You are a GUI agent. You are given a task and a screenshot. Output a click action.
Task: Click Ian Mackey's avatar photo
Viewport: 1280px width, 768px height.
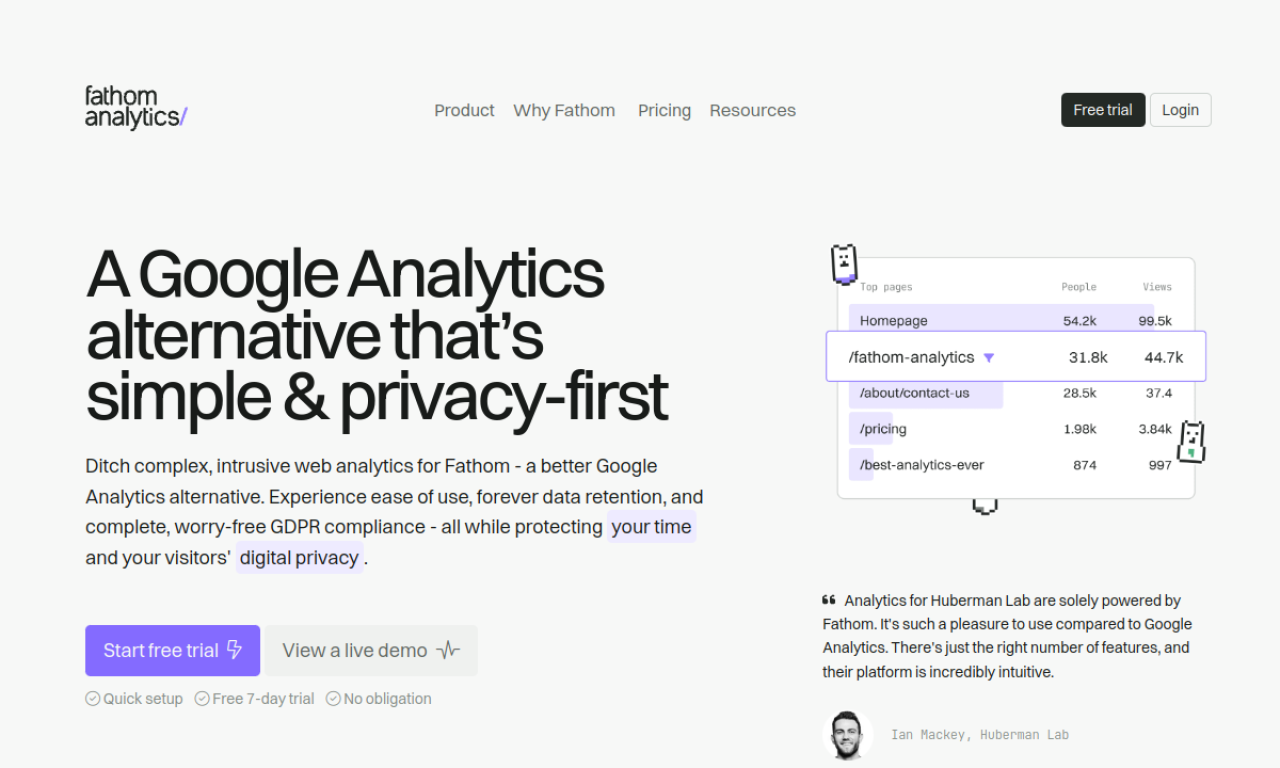coord(847,735)
